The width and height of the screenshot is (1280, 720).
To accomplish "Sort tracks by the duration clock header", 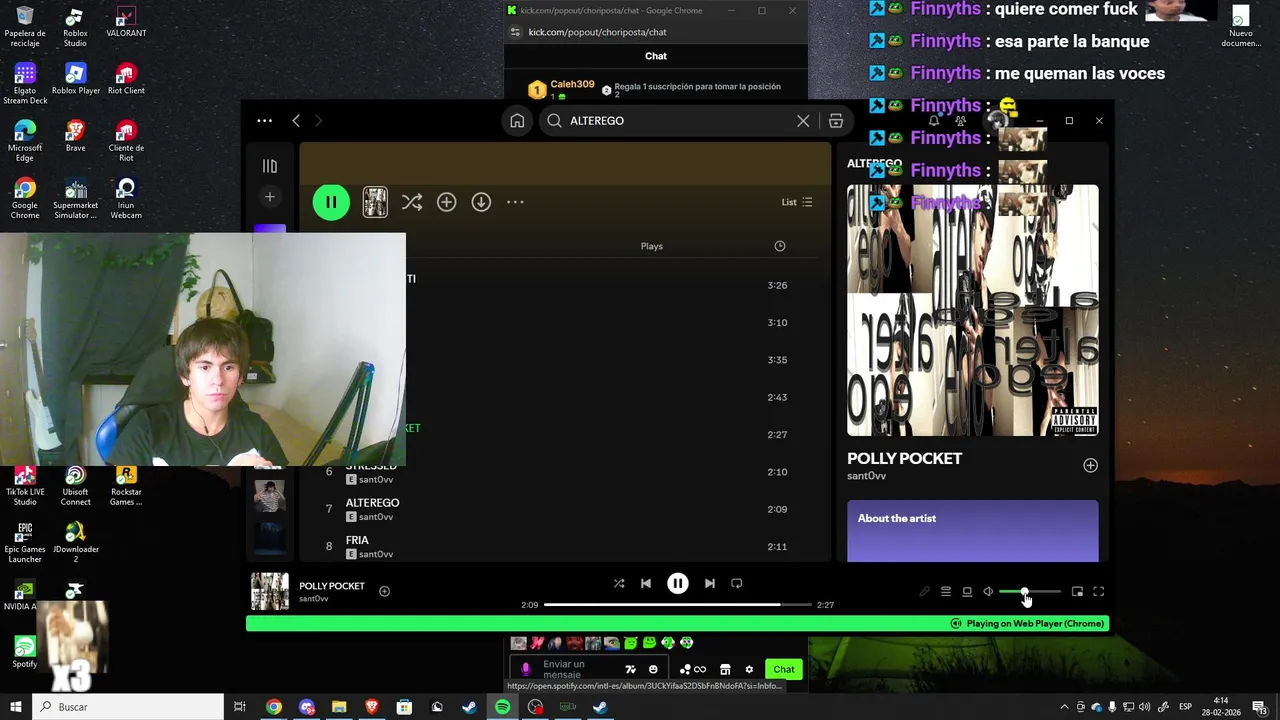I will (780, 246).
